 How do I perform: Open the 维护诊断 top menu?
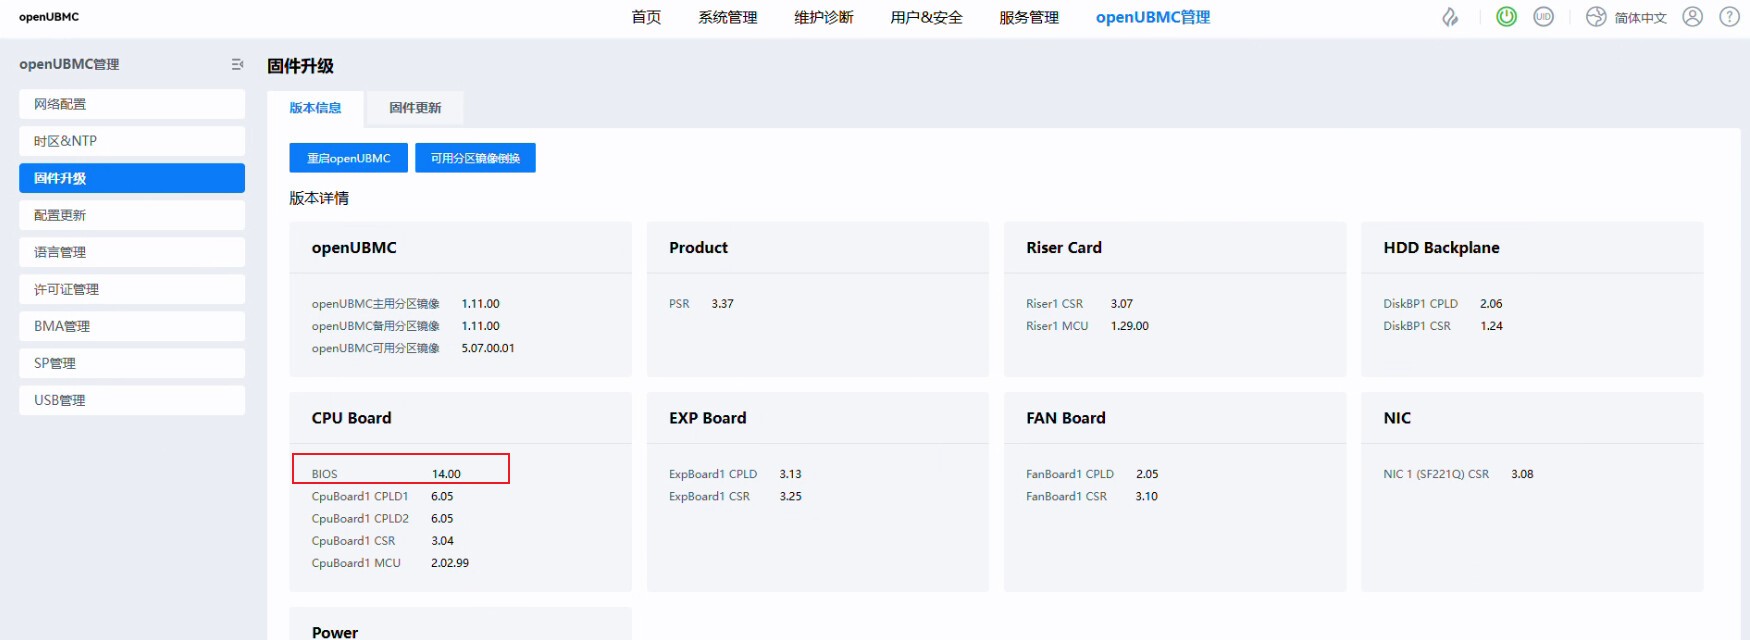point(823,17)
